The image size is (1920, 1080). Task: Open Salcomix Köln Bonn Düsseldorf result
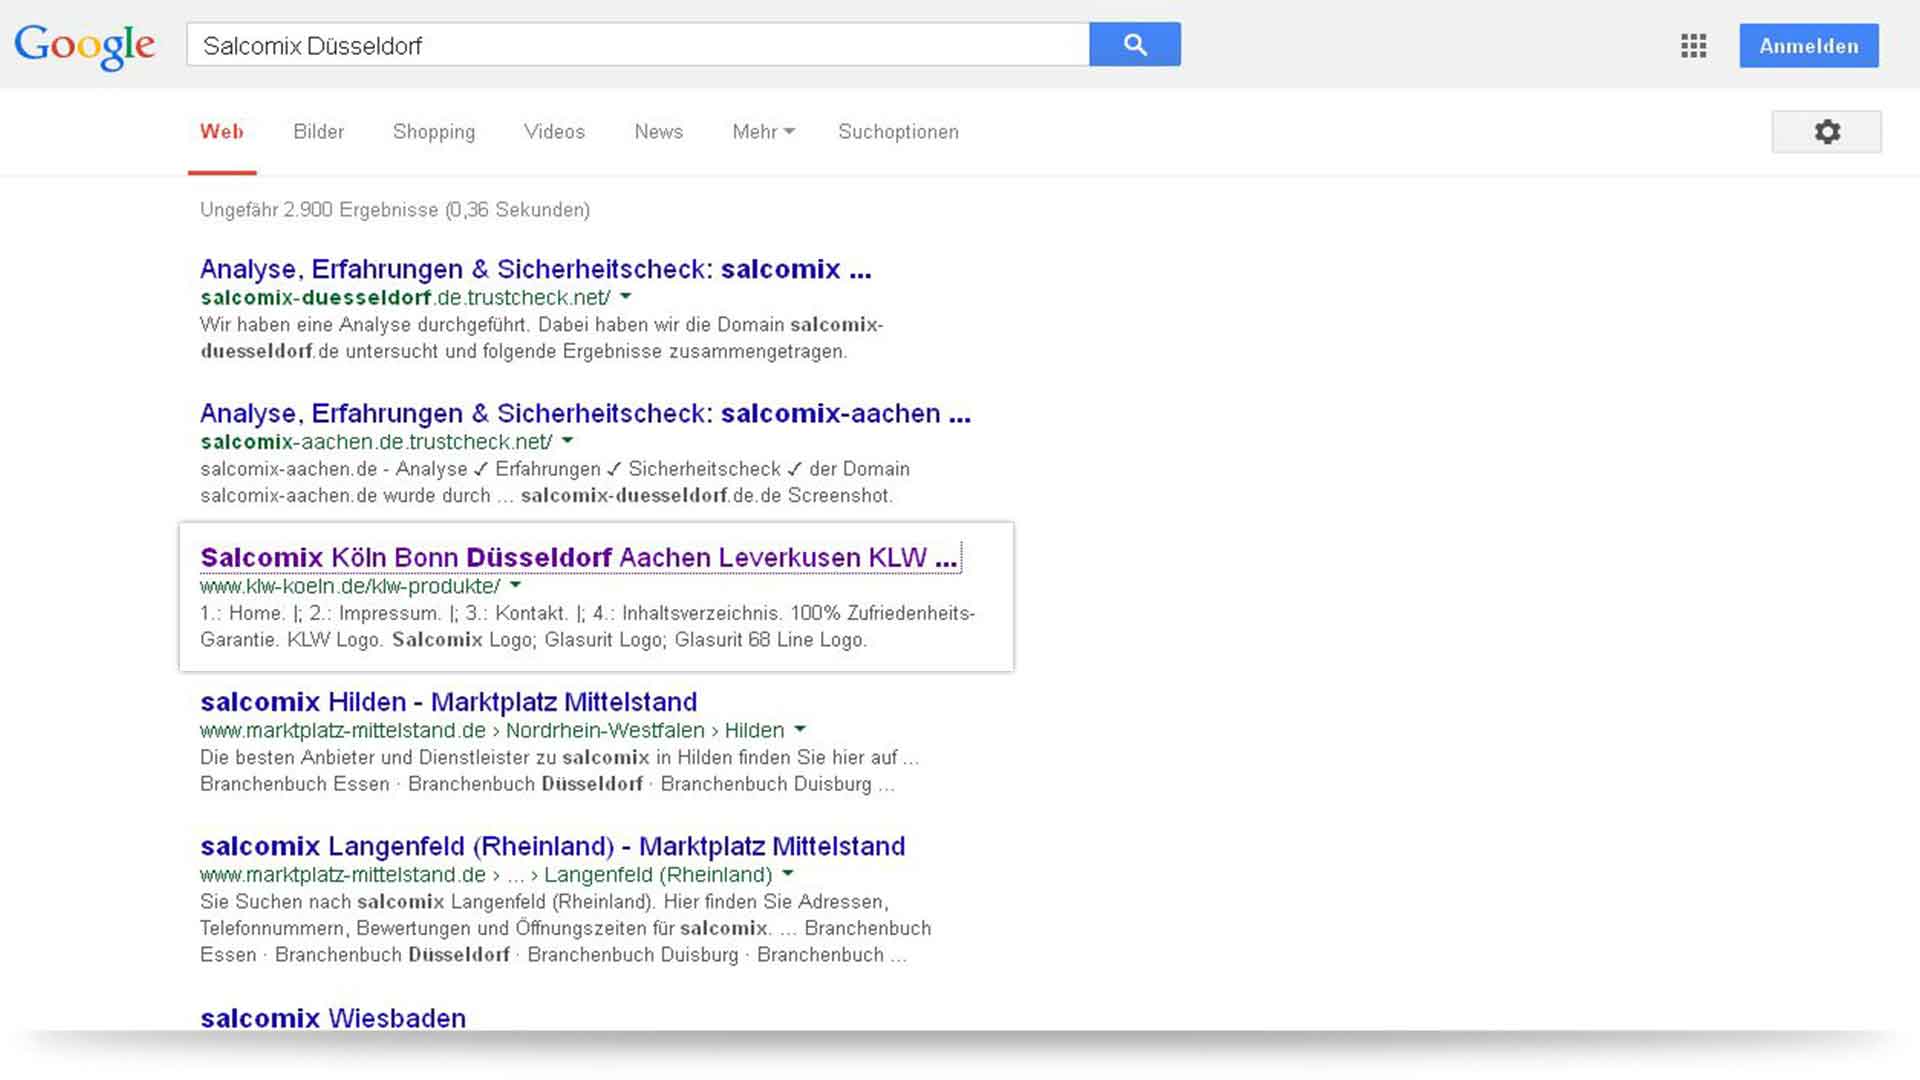580,557
